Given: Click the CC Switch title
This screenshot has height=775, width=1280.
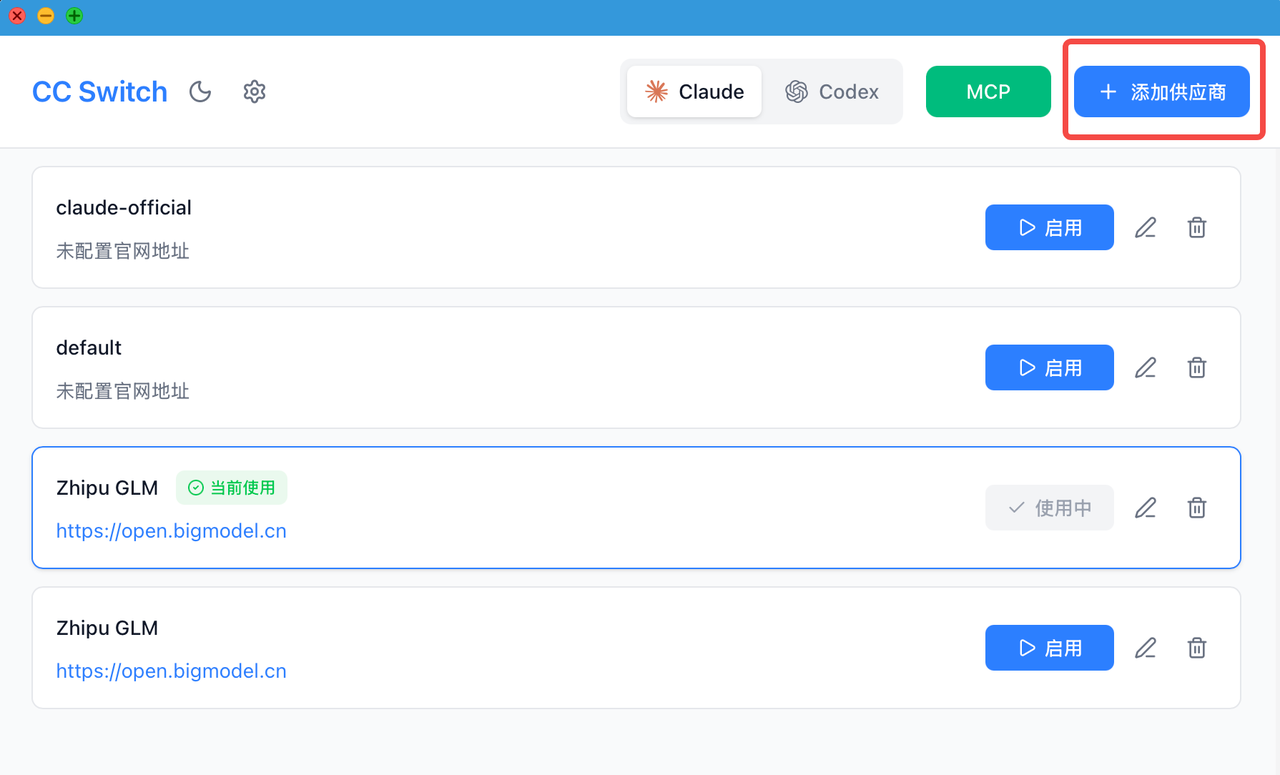Looking at the screenshot, I should pos(100,92).
